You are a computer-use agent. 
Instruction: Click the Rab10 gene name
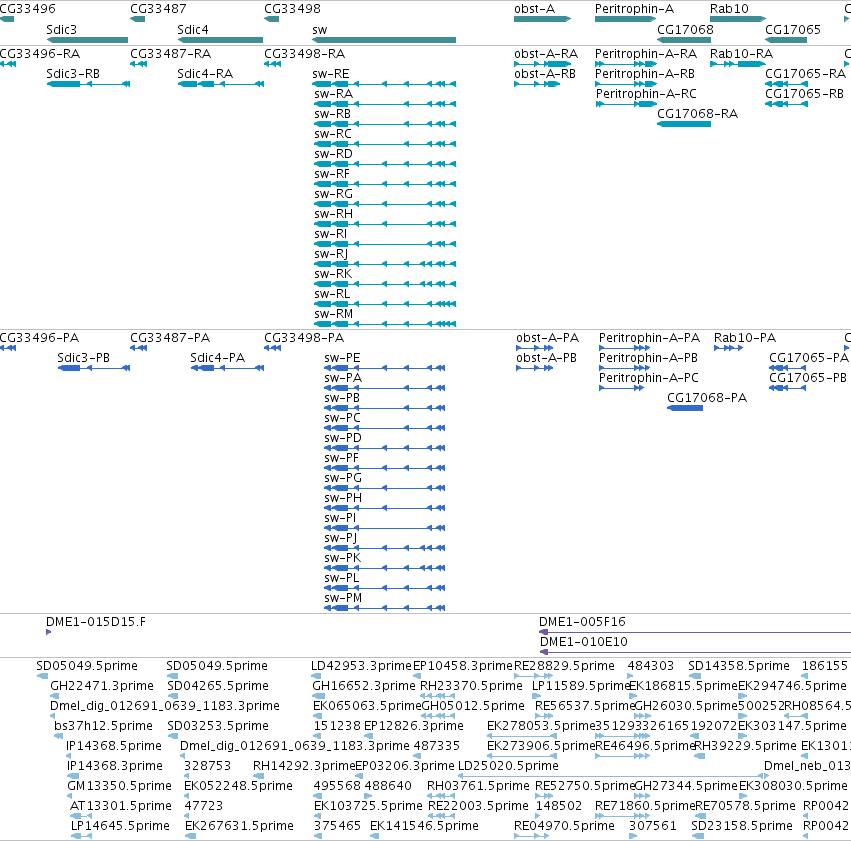pyautogui.click(x=729, y=9)
